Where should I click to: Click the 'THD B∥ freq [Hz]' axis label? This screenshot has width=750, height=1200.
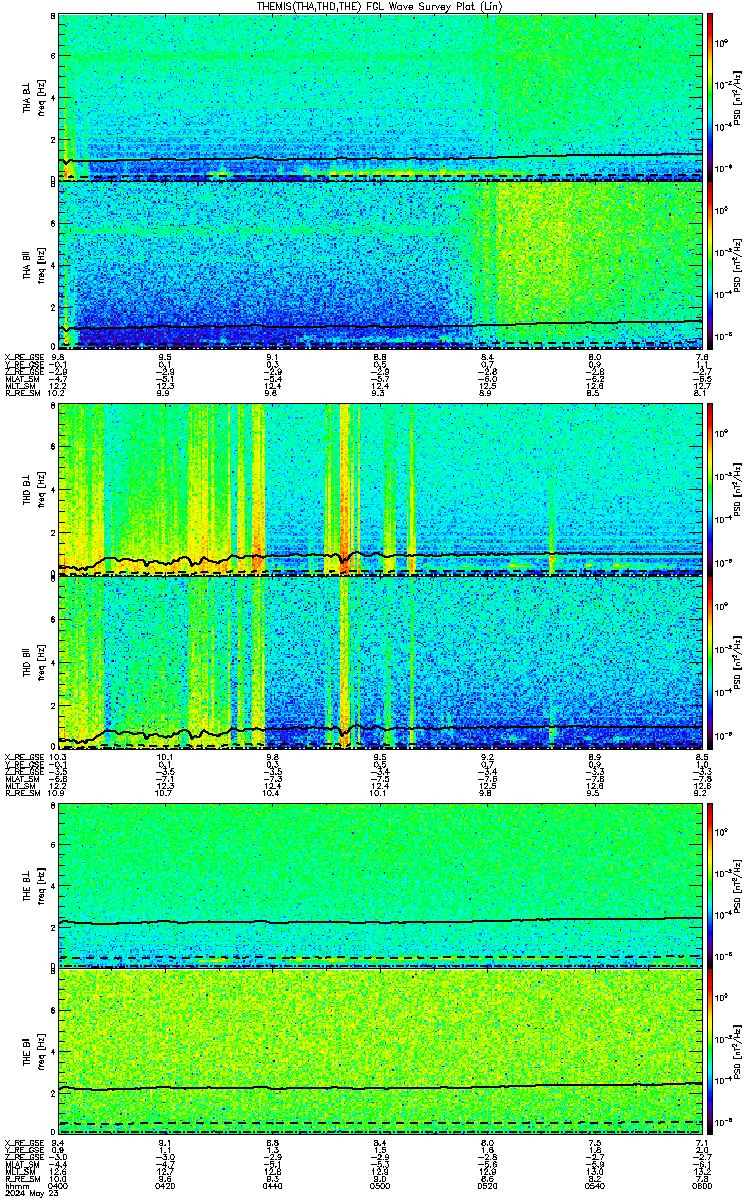[x=33, y=662]
